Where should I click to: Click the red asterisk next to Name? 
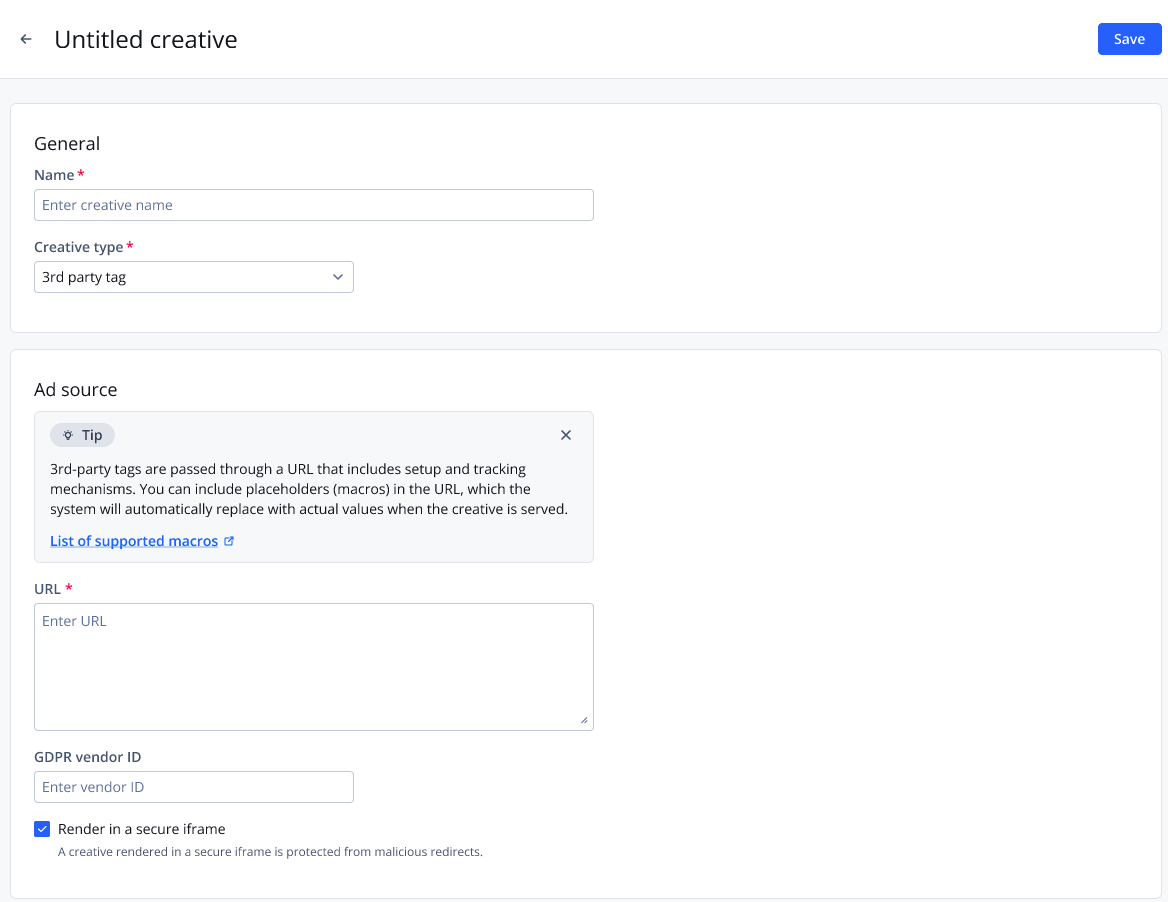(79, 174)
